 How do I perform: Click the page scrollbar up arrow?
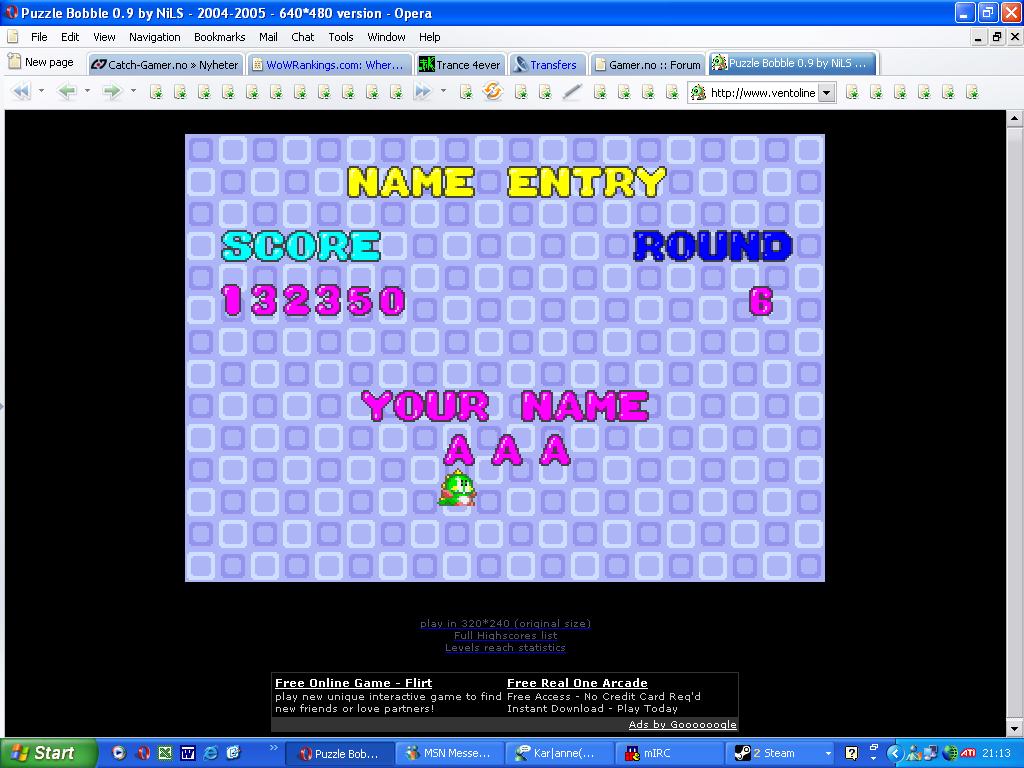[1014, 118]
